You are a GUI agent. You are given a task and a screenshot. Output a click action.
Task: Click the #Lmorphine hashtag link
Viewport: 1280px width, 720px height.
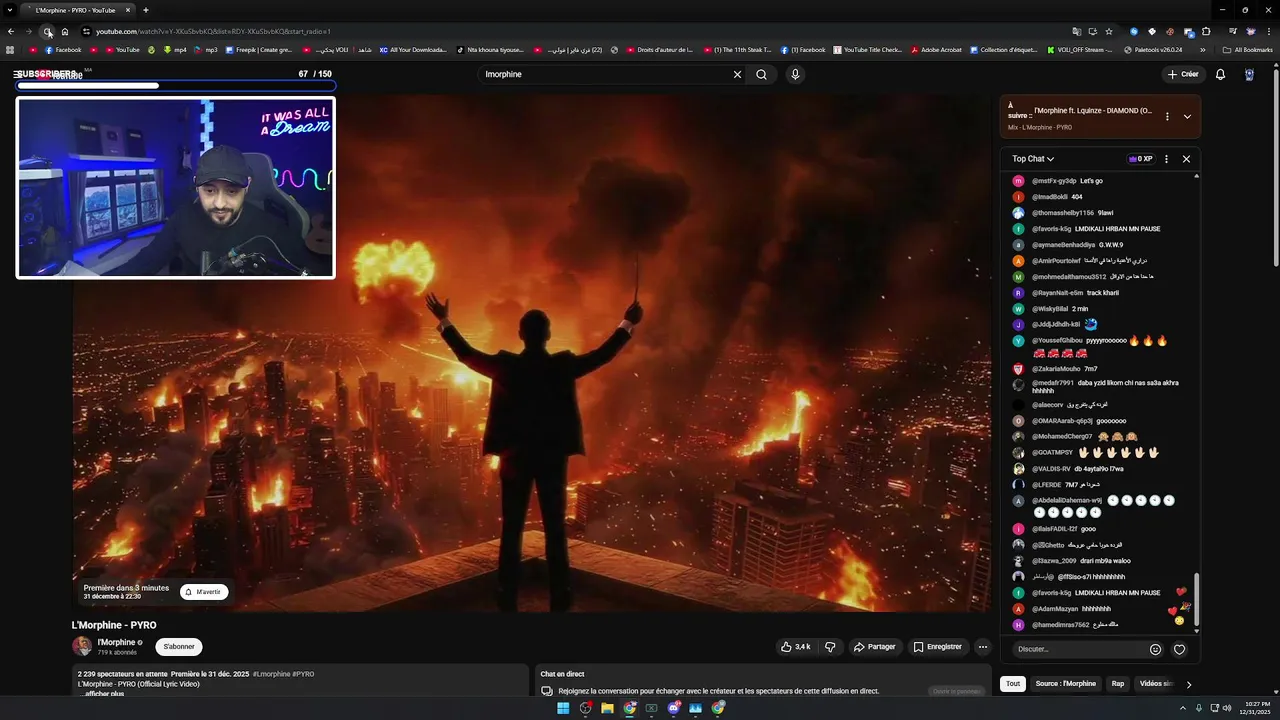click(271, 674)
